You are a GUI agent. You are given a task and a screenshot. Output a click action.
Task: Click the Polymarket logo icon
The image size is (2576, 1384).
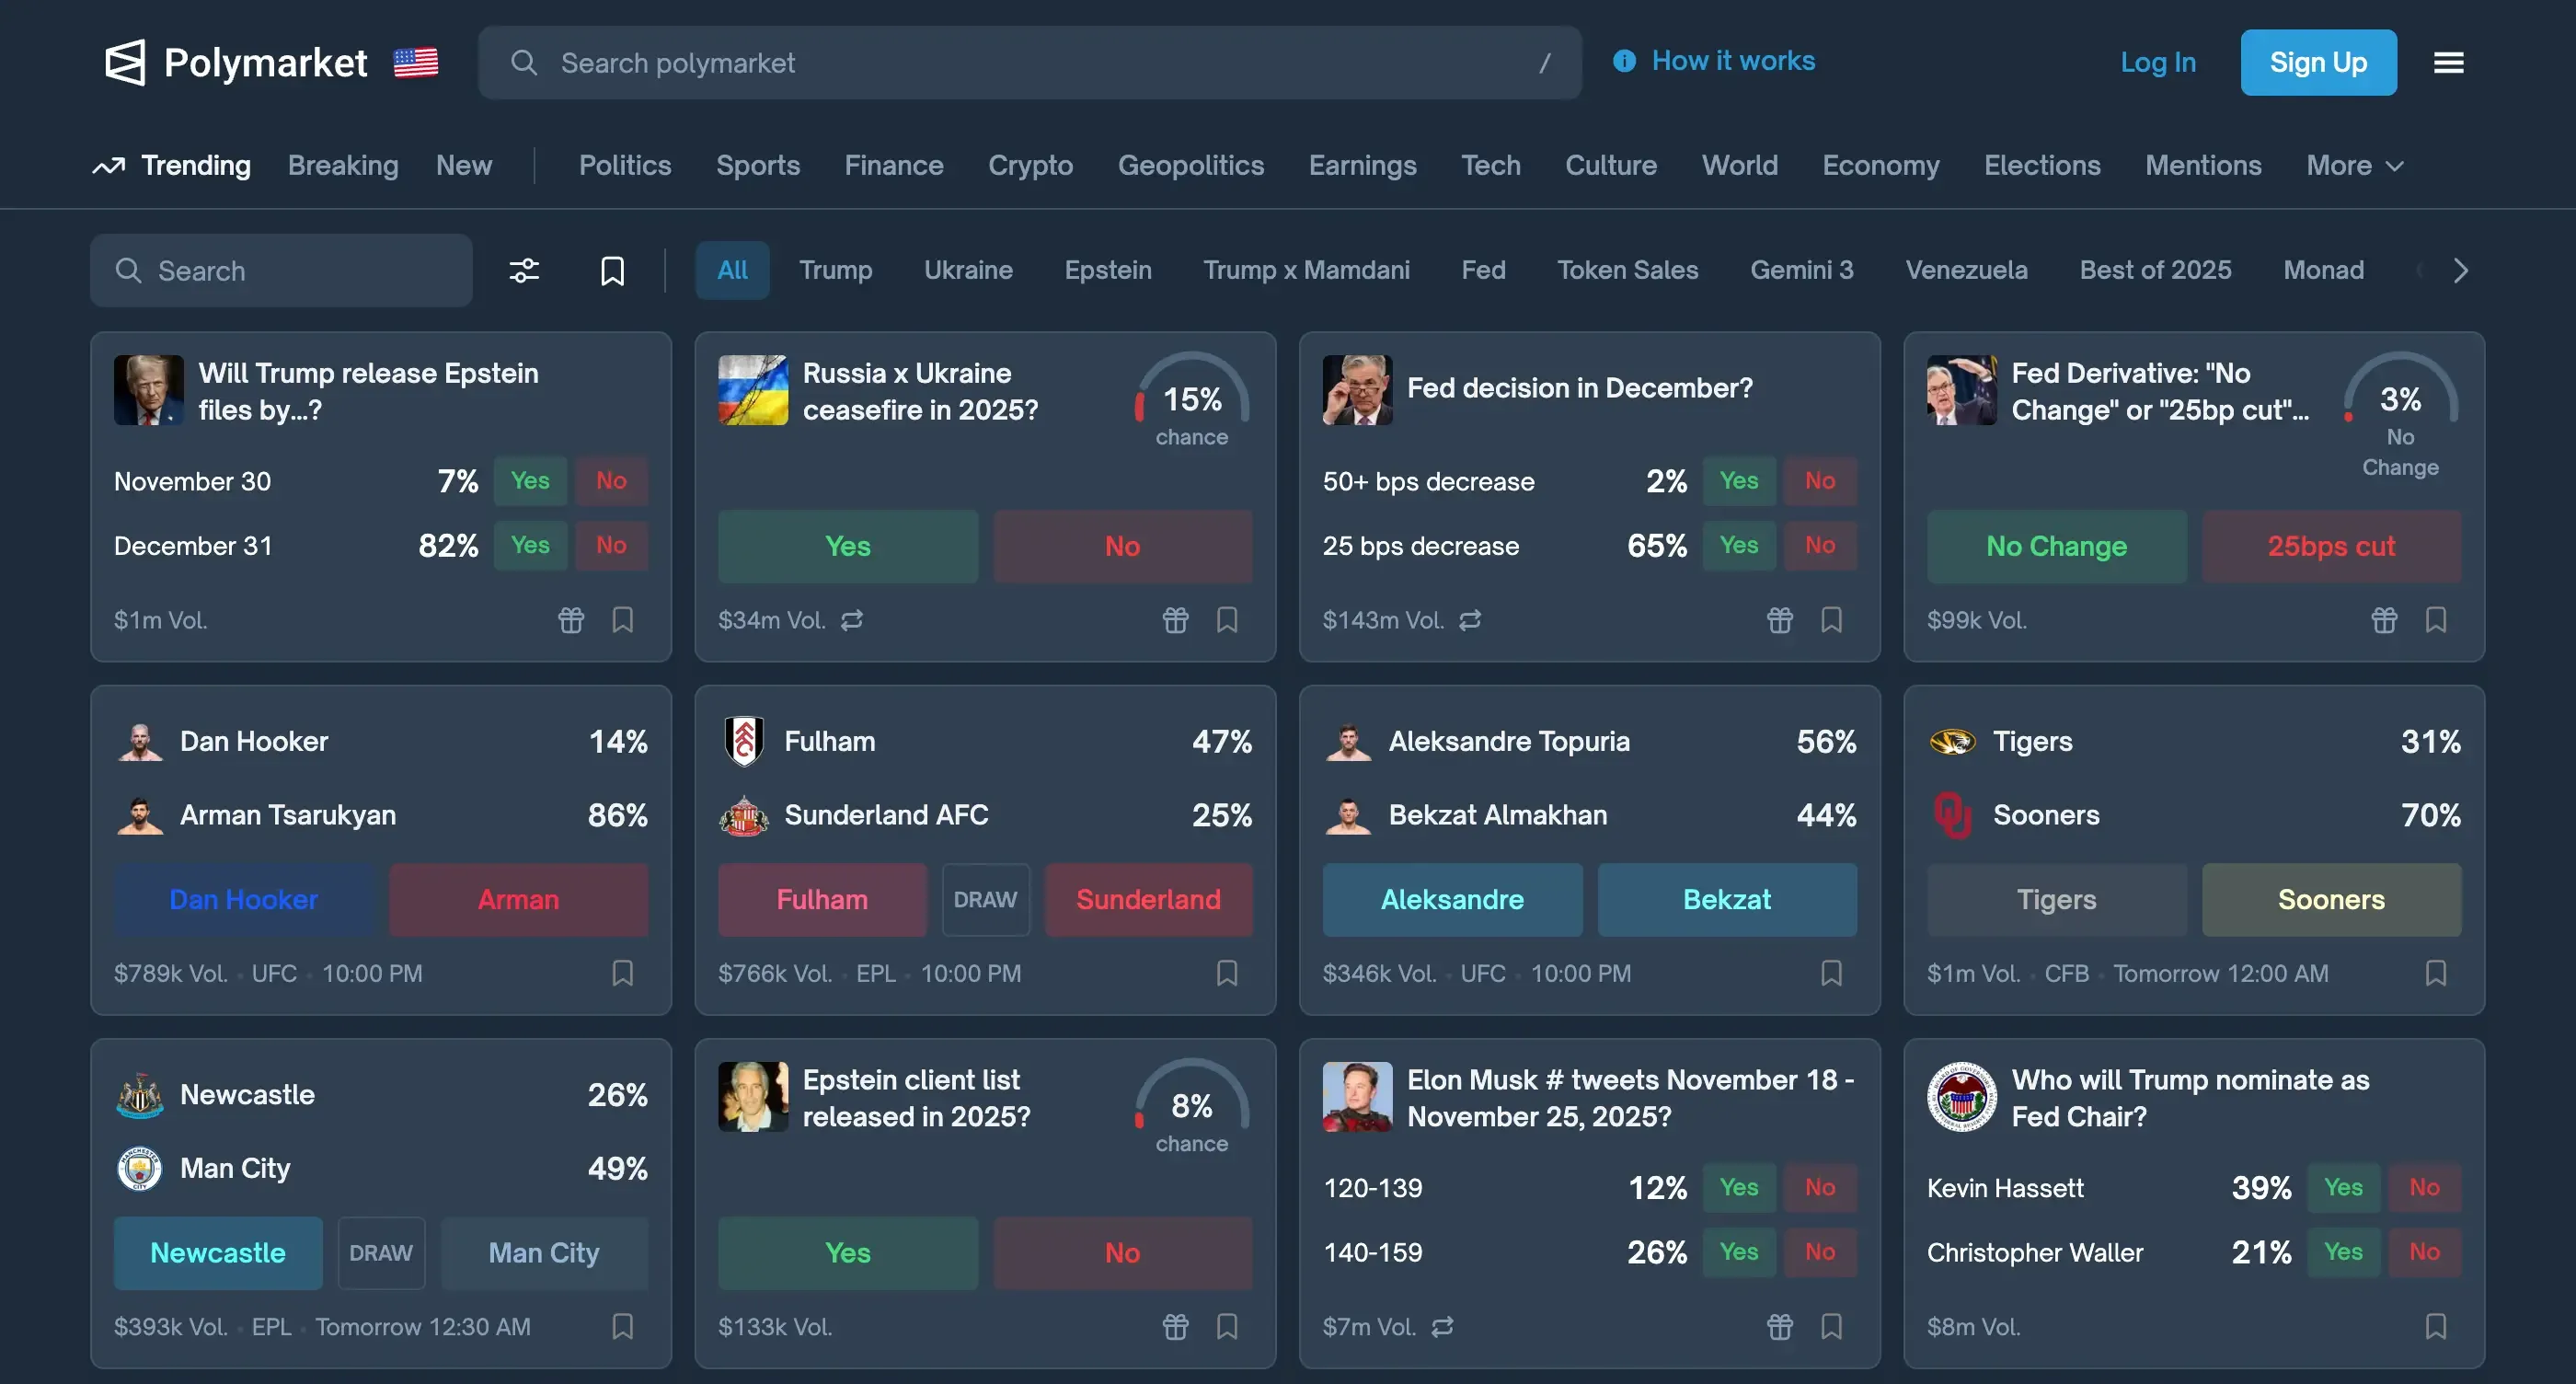pyautogui.click(x=126, y=62)
